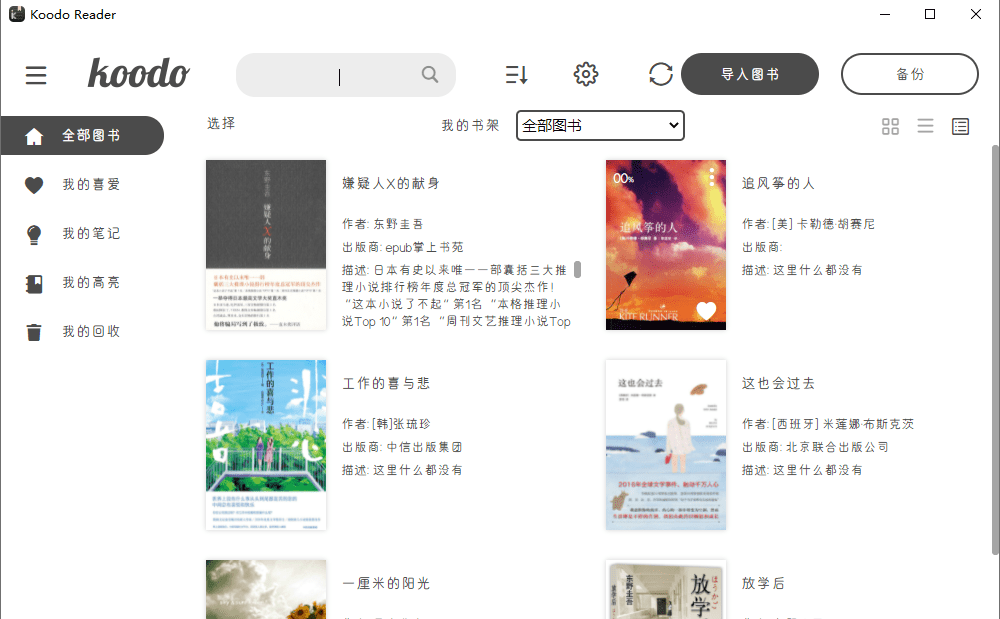Open more options on 追风筝的人 cover
The height and width of the screenshot is (619, 1000).
click(x=712, y=177)
